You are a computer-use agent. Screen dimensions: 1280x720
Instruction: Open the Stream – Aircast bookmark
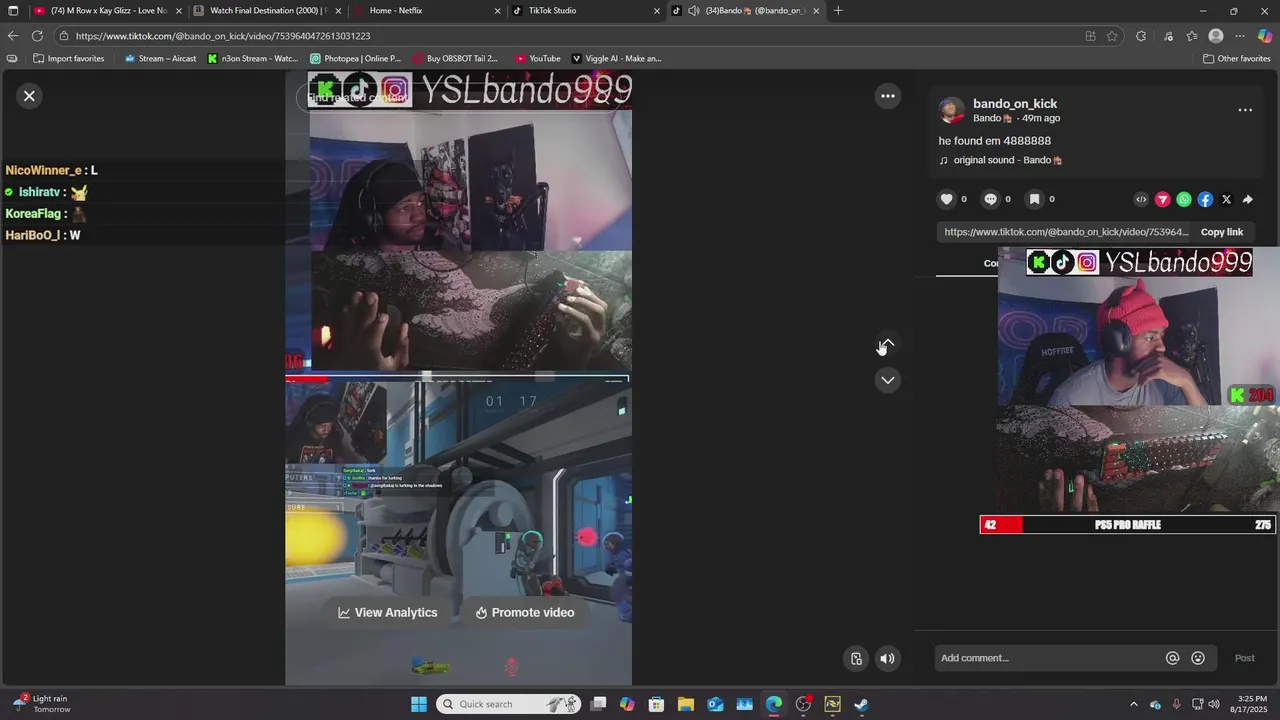(160, 59)
